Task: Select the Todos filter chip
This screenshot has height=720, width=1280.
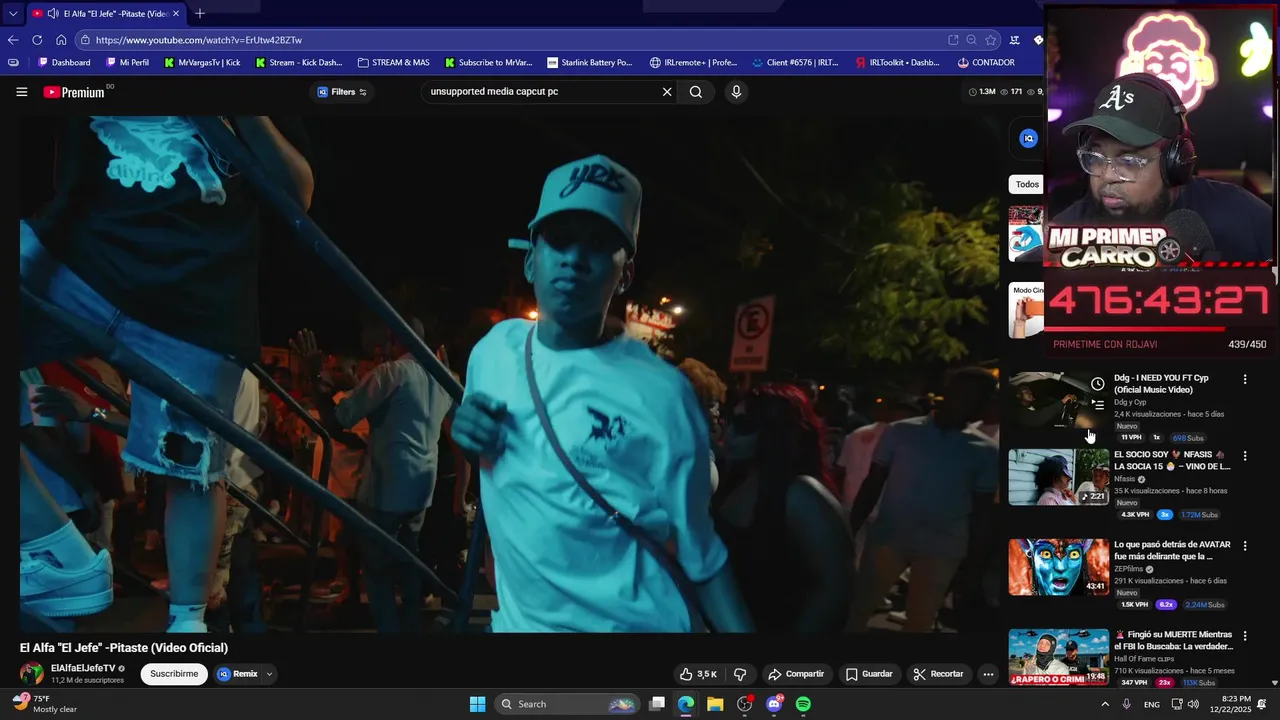Action: coord(1027,184)
